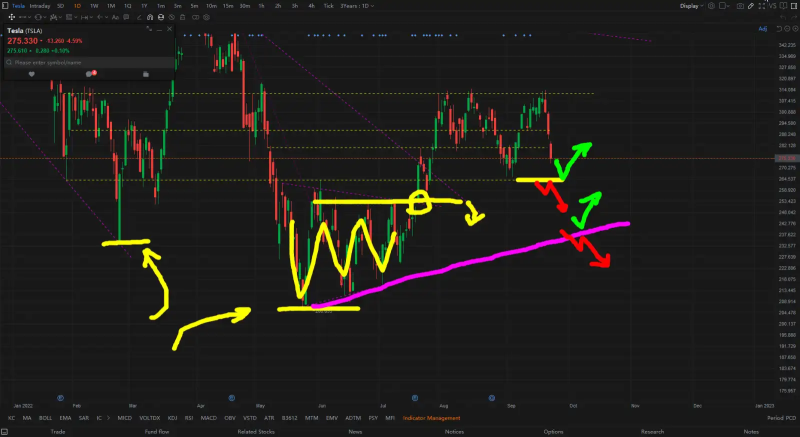Click the zoom out minus icon

coord(787,29)
